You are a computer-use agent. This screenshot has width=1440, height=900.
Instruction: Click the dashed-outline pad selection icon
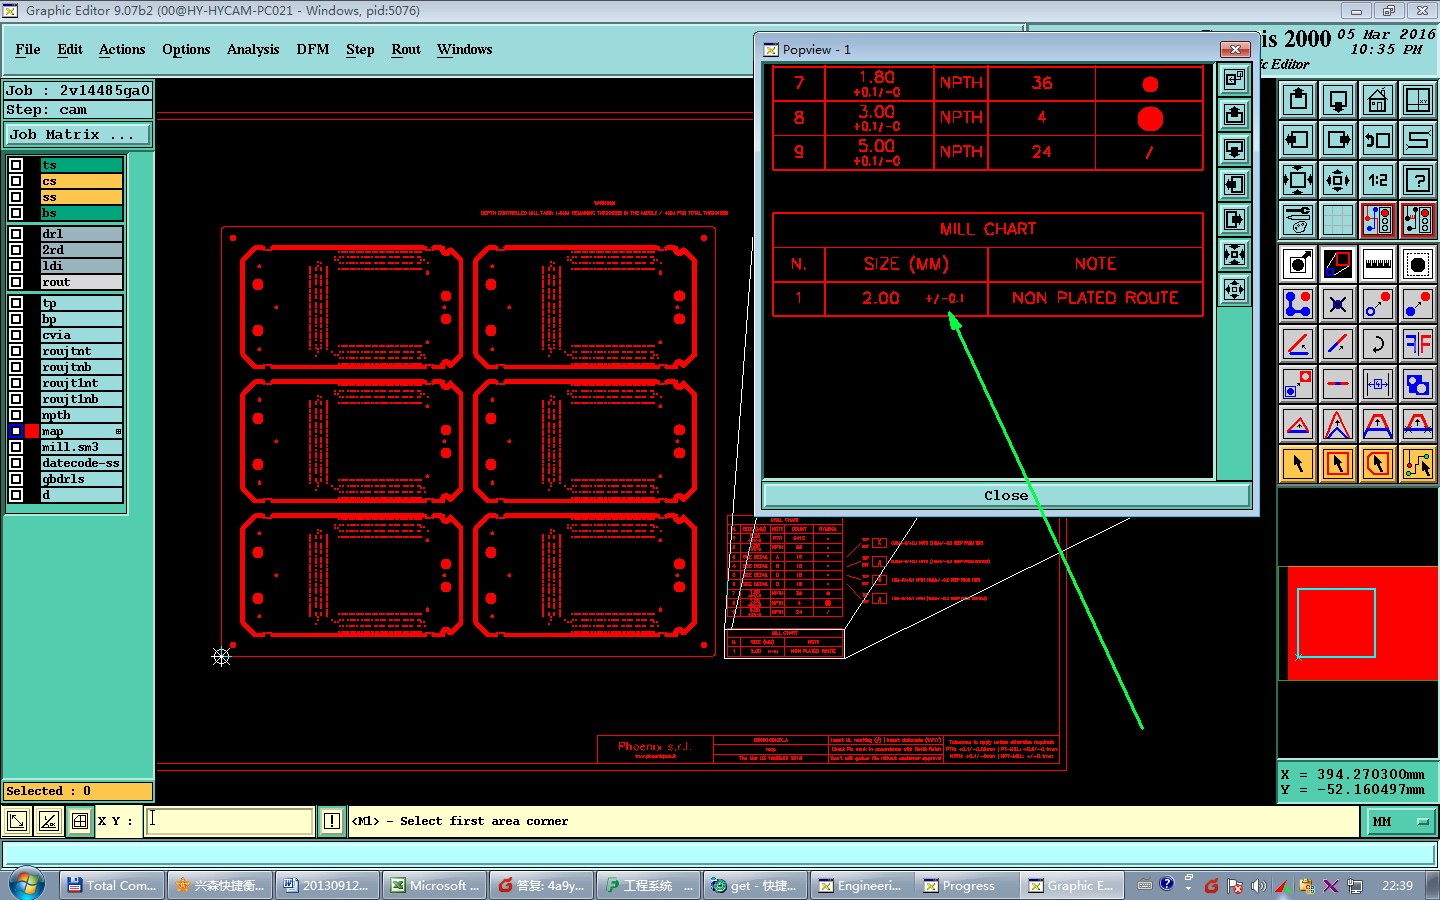click(x=1418, y=264)
